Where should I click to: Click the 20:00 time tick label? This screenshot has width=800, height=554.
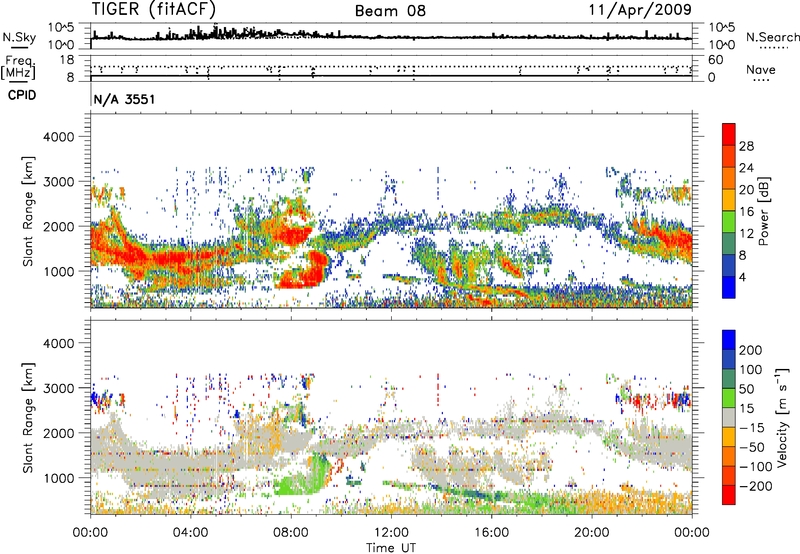click(x=592, y=533)
